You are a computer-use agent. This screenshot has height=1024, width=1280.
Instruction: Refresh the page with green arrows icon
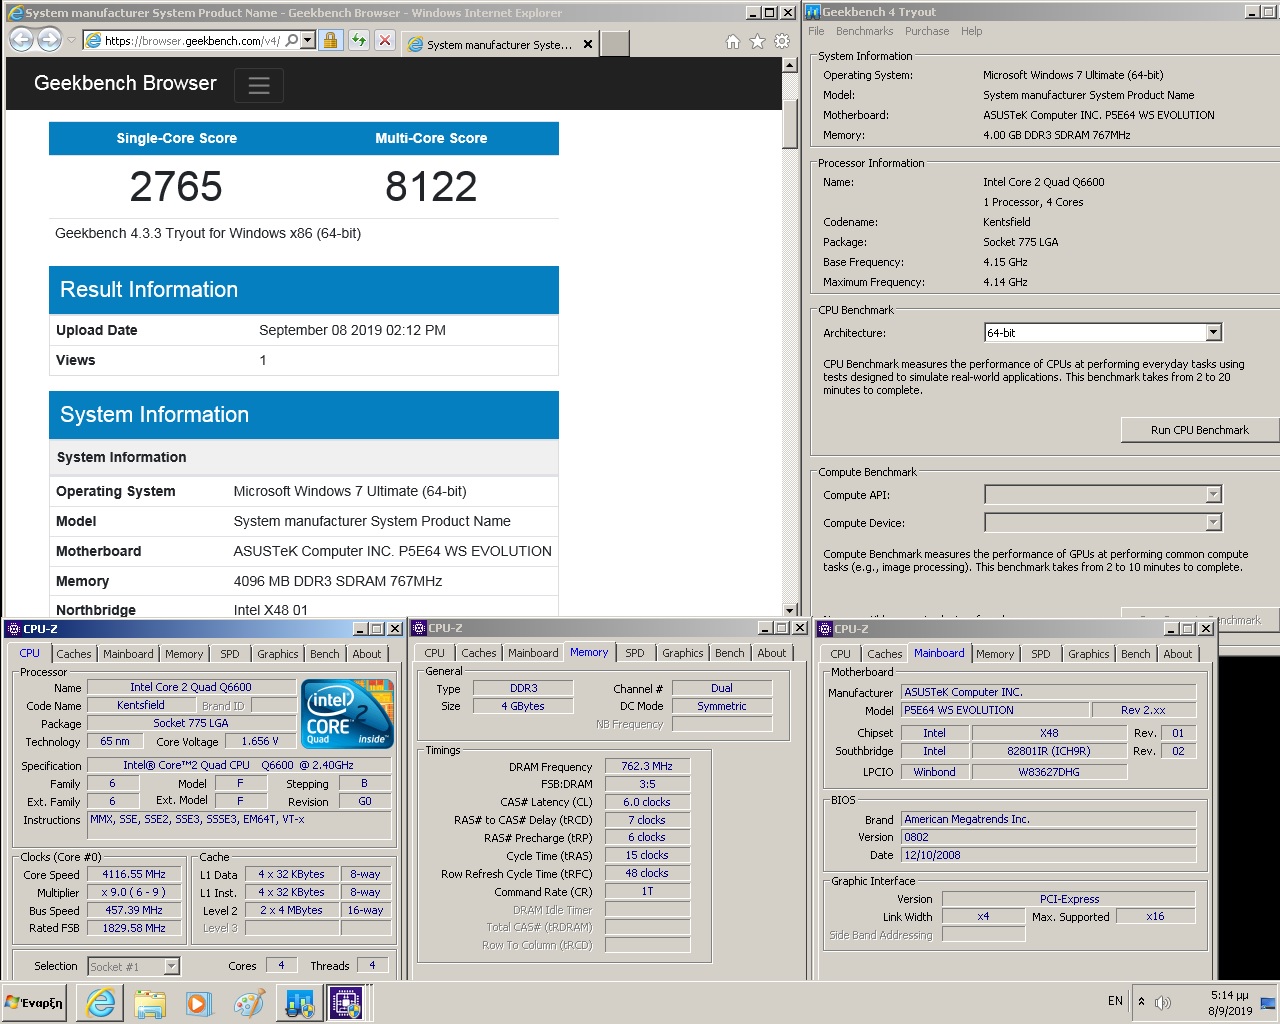(358, 41)
